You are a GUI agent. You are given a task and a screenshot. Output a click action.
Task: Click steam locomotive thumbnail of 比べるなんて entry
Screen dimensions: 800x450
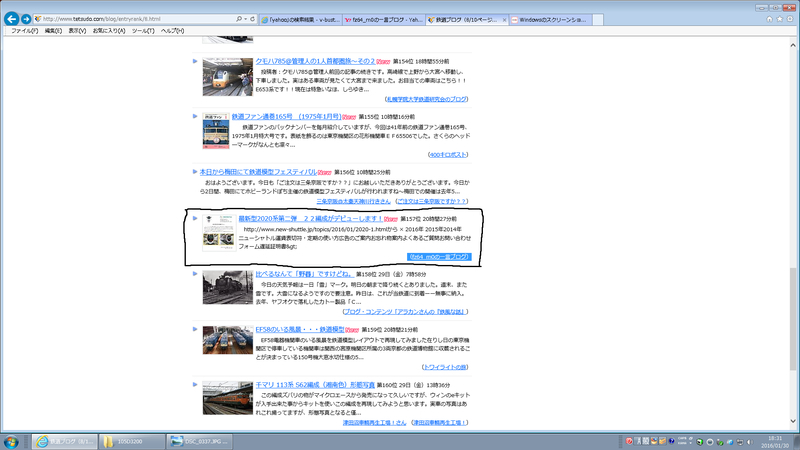coord(228,288)
